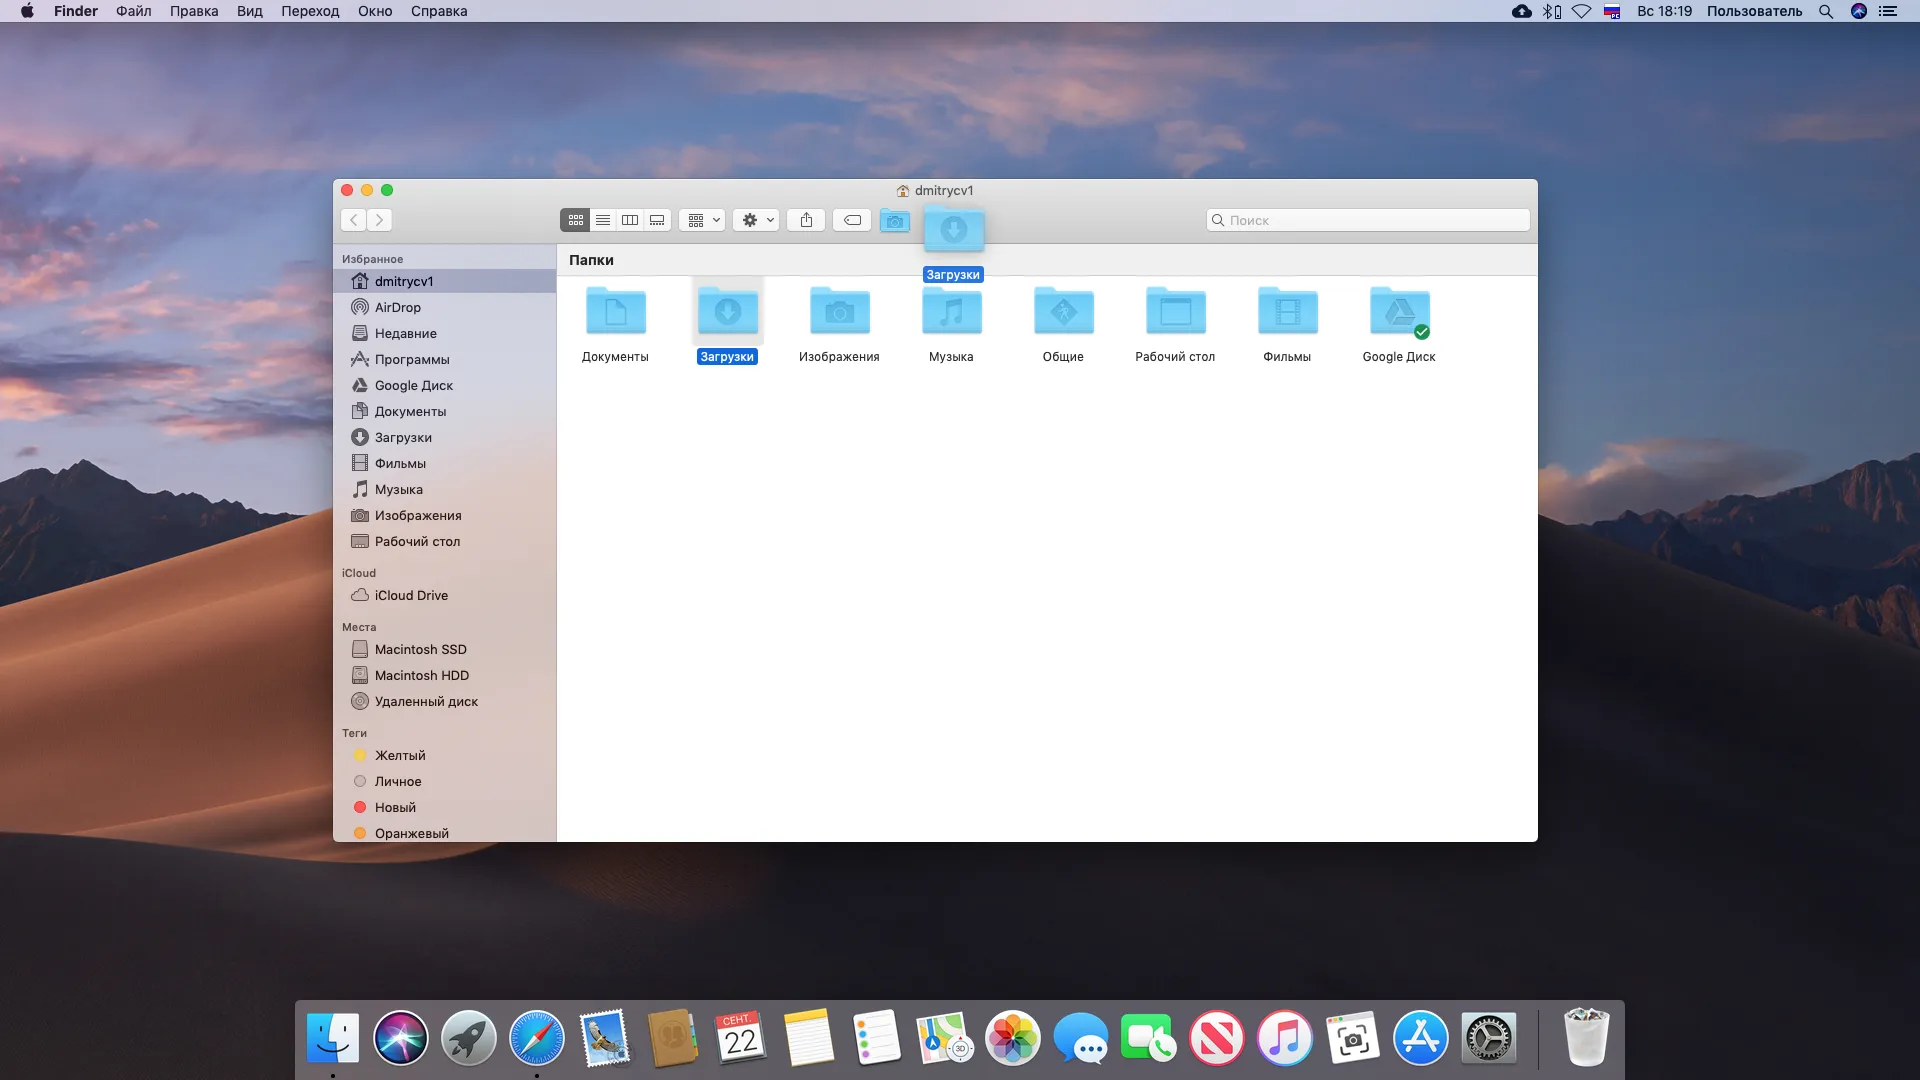Open the Справка menu

(439, 11)
